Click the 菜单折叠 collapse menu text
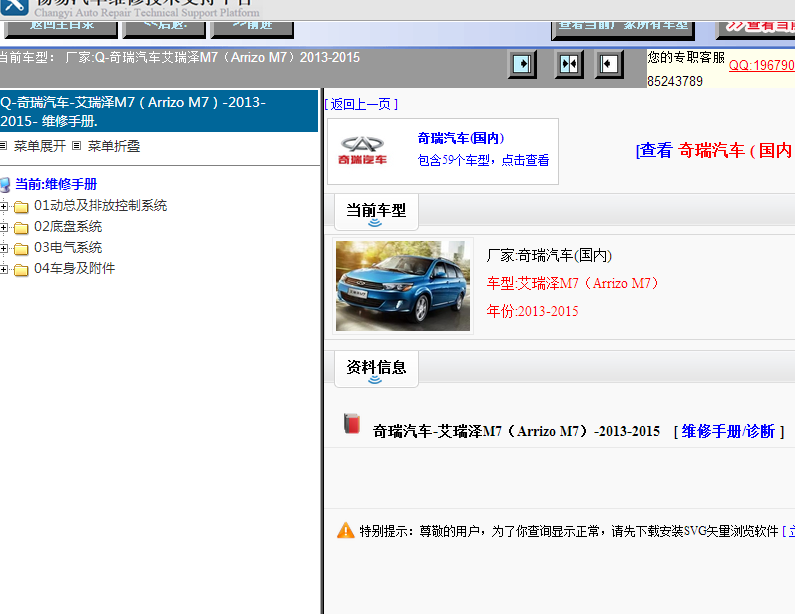Screen dimensions: 795x614 tap(114, 146)
